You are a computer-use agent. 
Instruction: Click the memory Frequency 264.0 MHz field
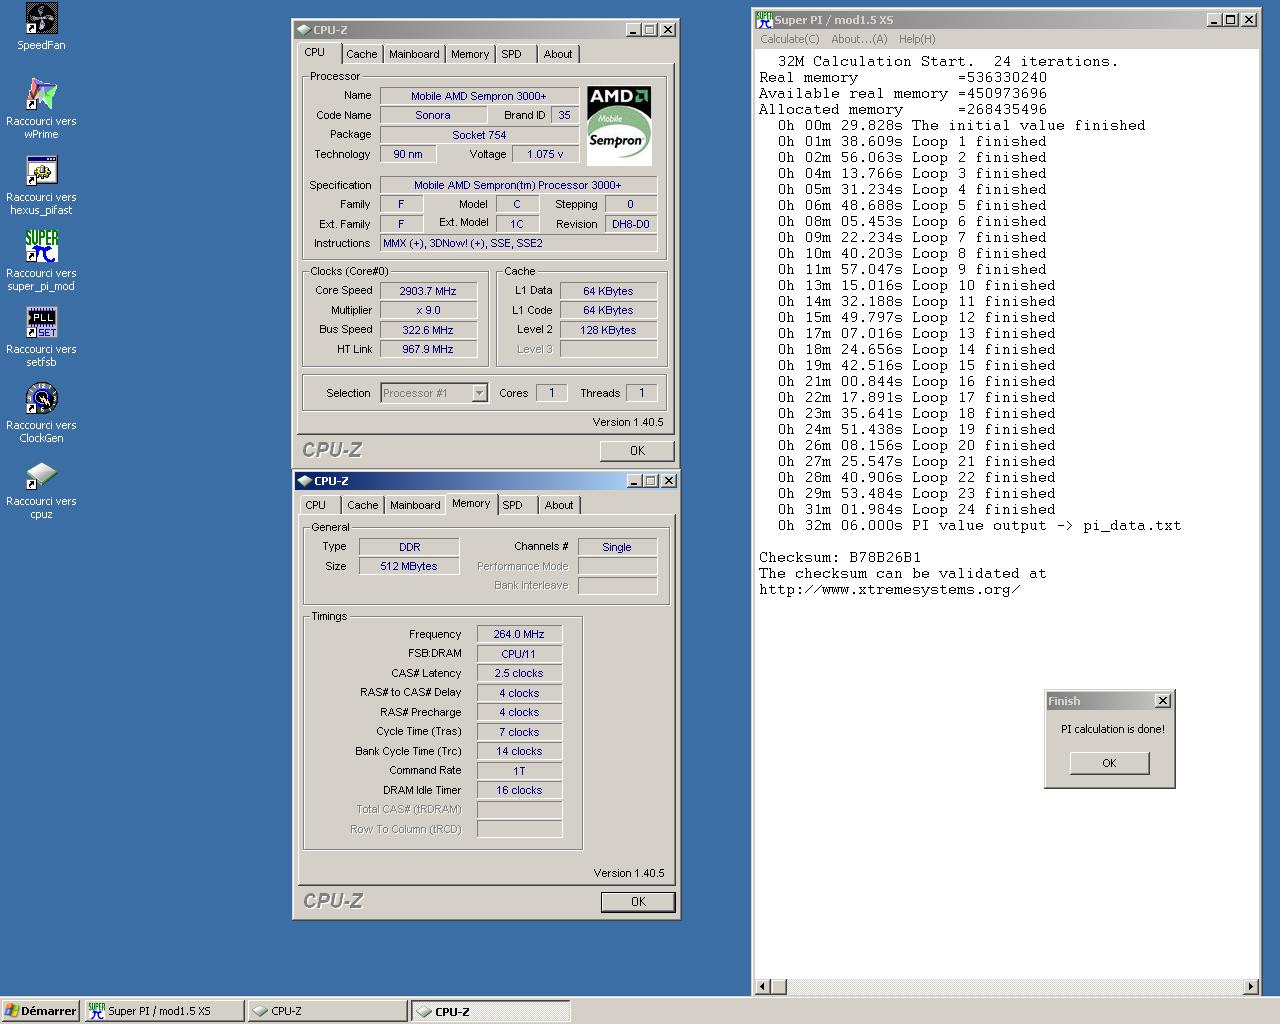click(x=519, y=634)
